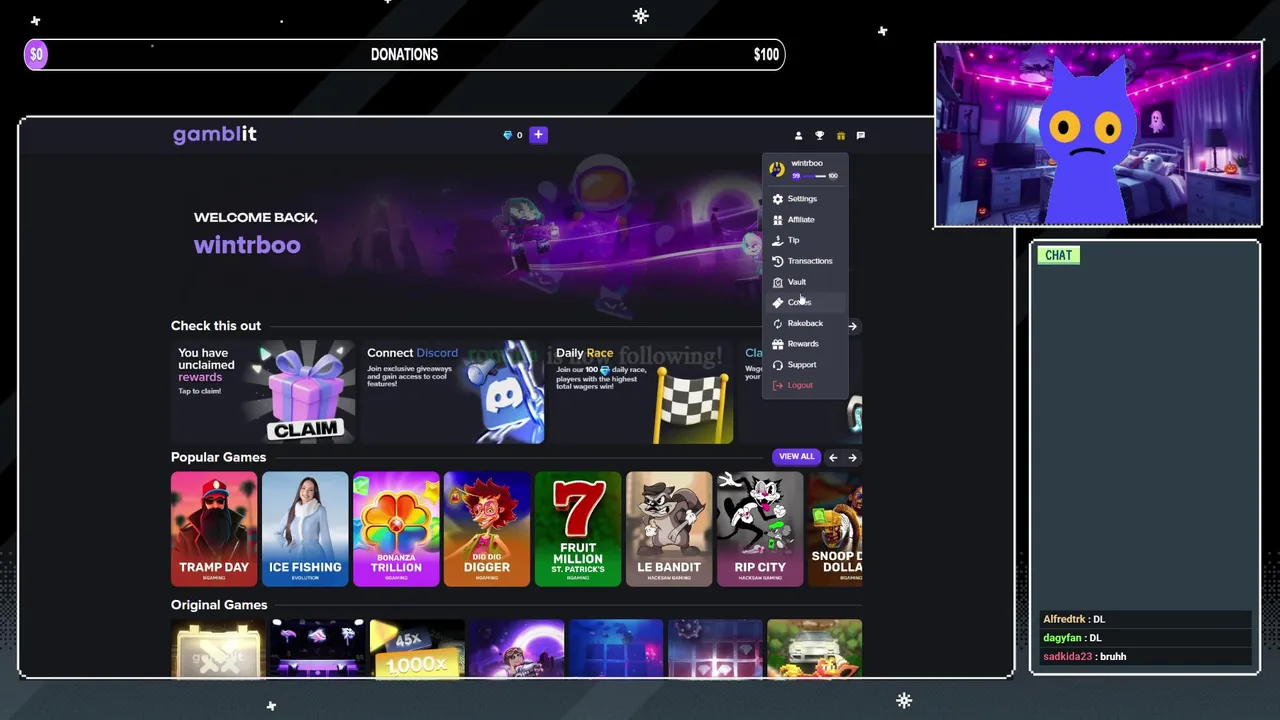Click Logout in the account menu
This screenshot has height=720, width=1280.
805,385
